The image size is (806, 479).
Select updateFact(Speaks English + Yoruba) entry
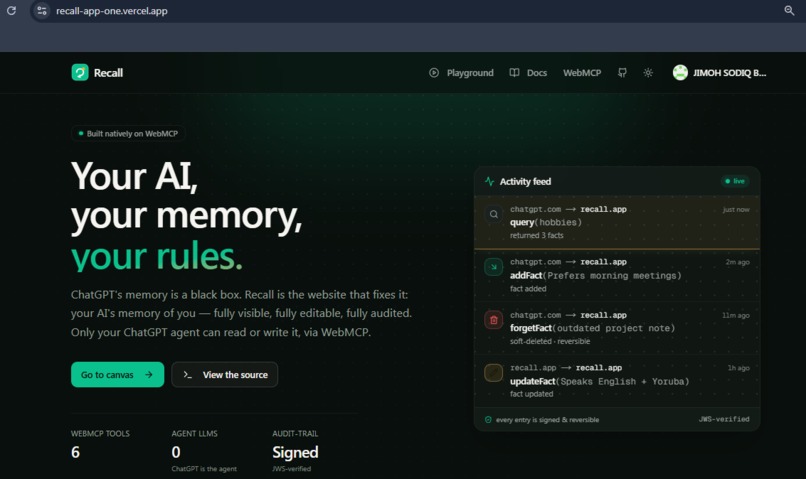pos(617,381)
